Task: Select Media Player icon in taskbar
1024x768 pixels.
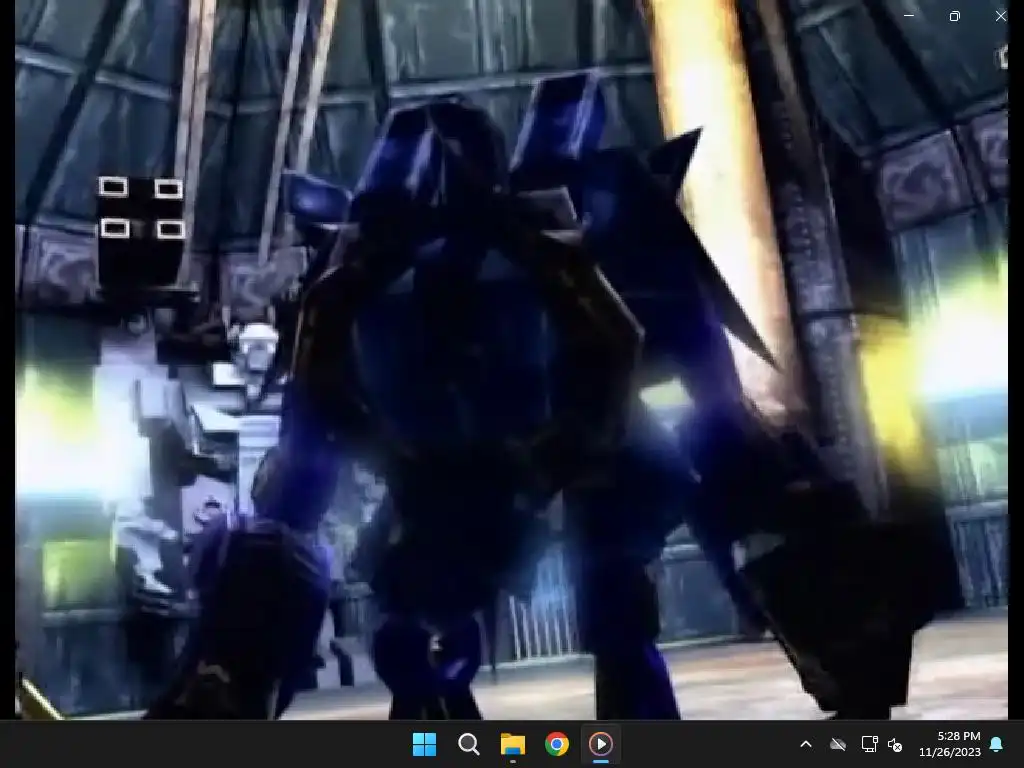Action: pyautogui.click(x=601, y=744)
